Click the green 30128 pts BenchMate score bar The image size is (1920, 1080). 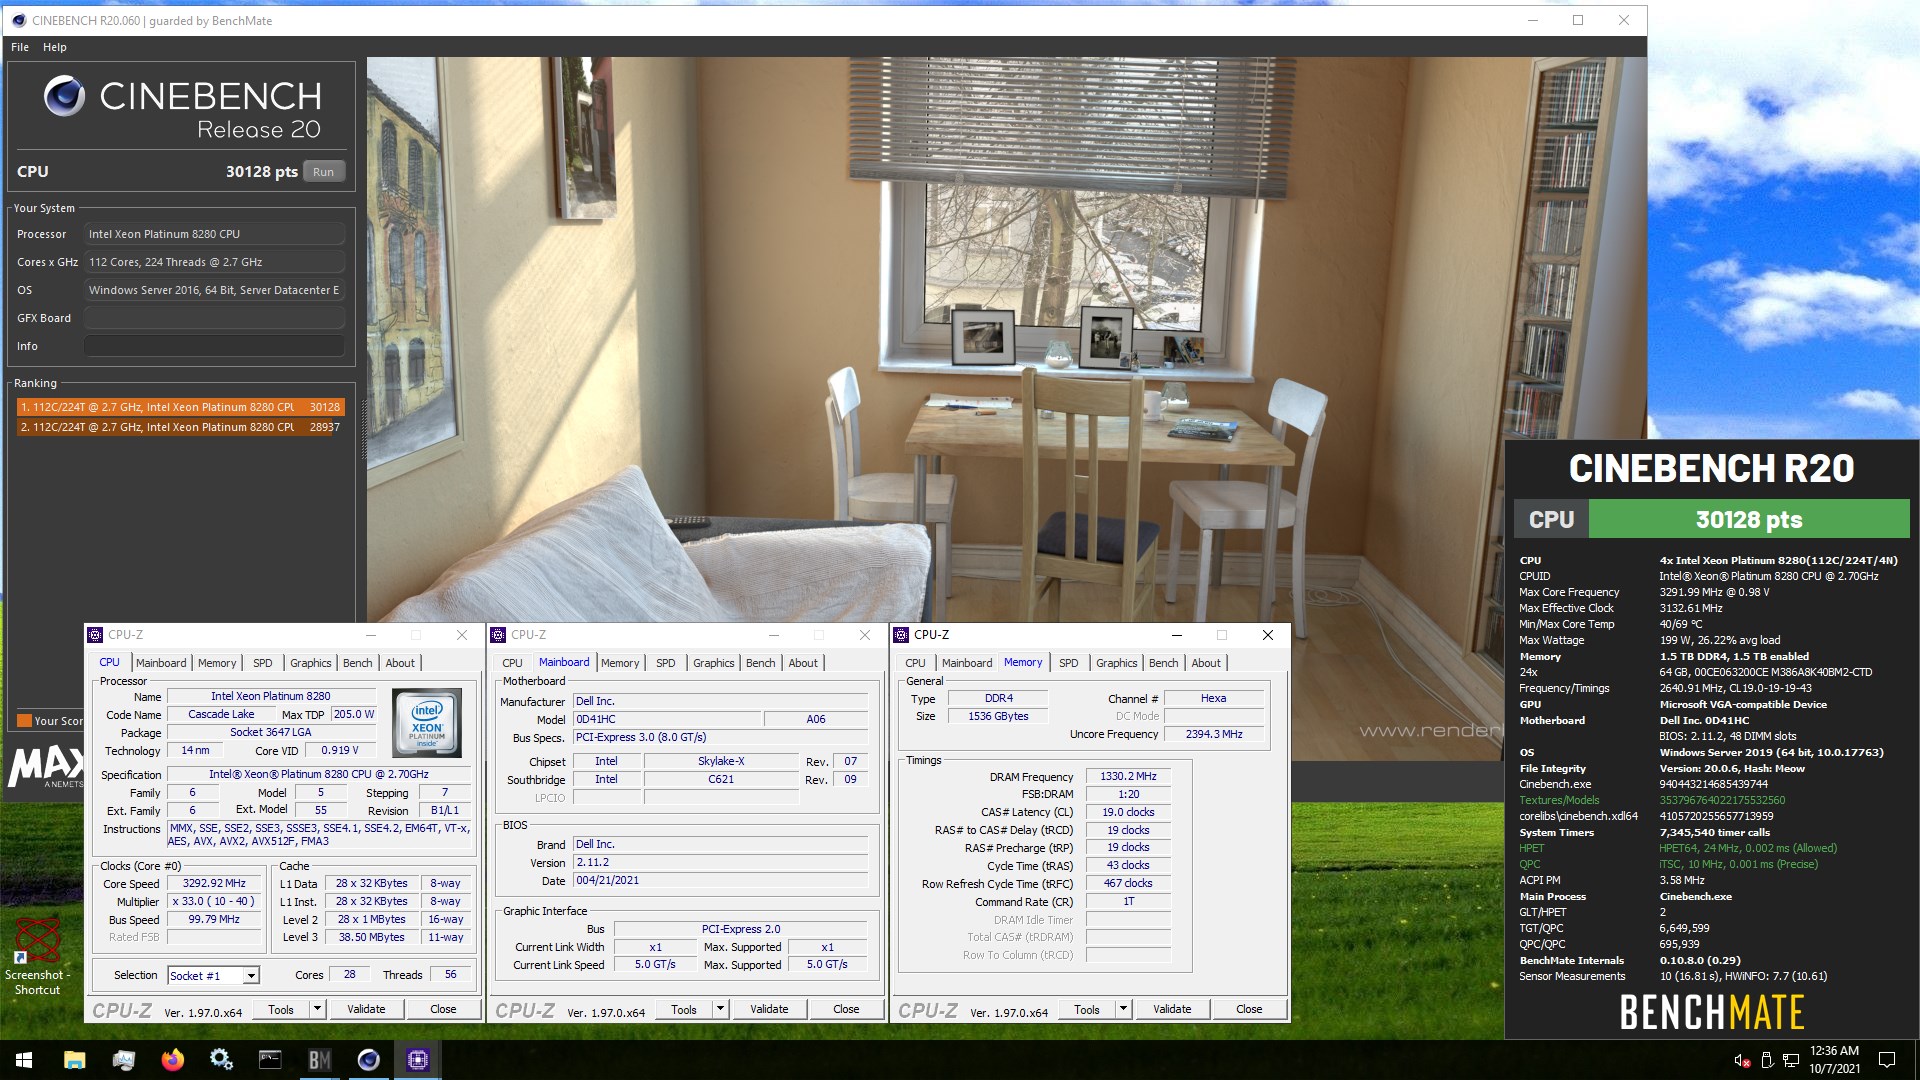click(1749, 520)
